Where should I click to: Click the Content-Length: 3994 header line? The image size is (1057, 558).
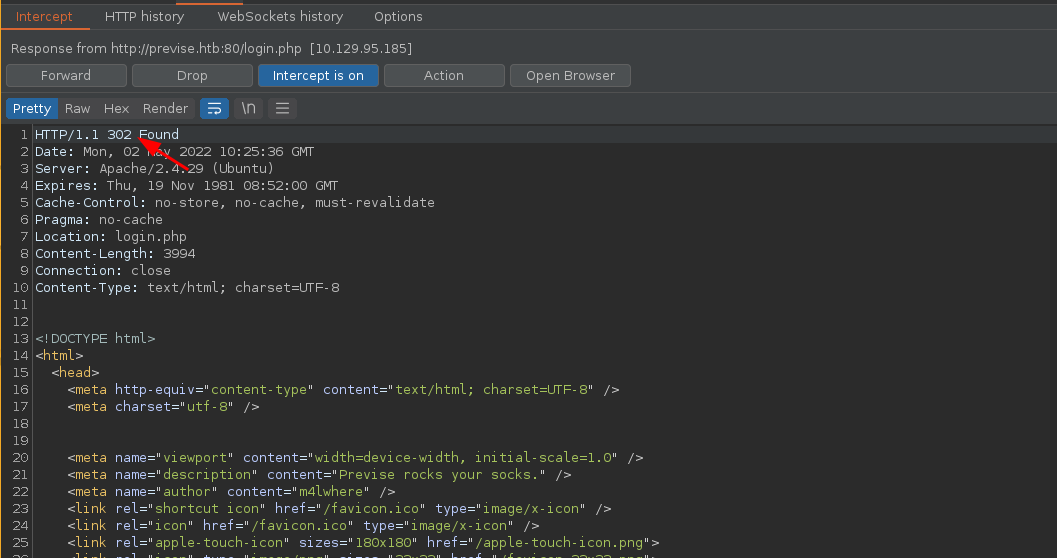(x=115, y=254)
